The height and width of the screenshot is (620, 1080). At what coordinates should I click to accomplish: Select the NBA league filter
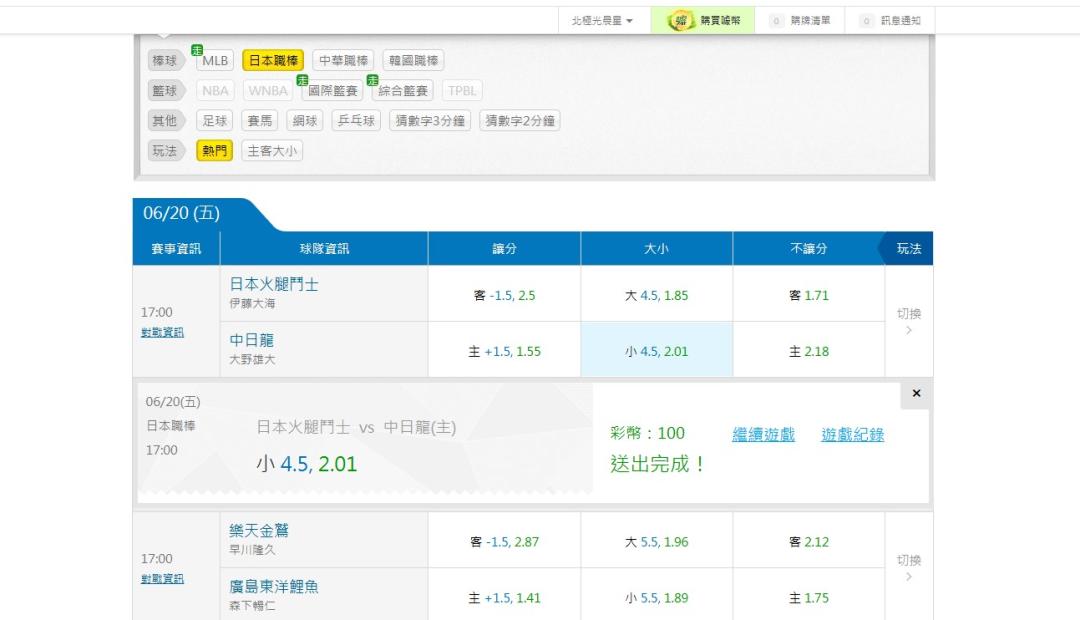215,90
